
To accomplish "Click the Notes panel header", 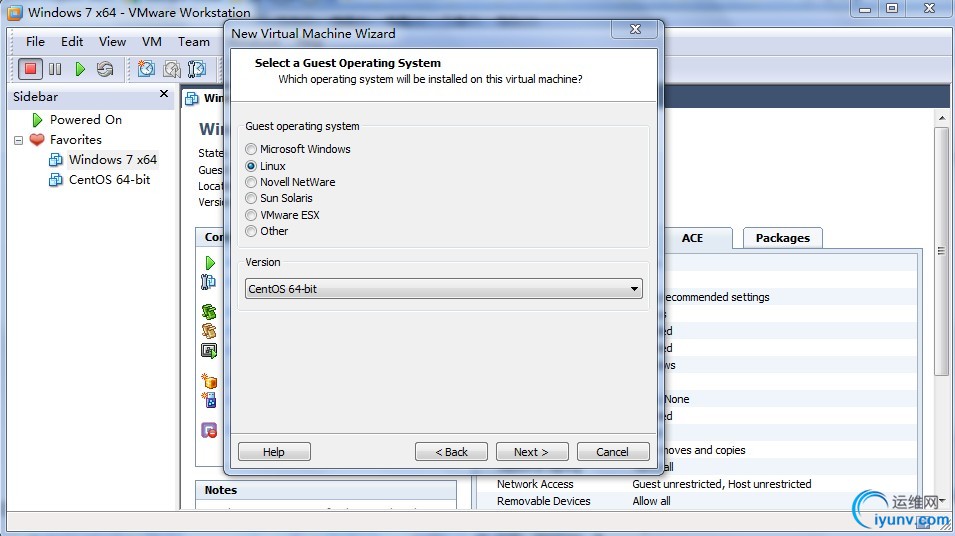I will pyautogui.click(x=326, y=490).
